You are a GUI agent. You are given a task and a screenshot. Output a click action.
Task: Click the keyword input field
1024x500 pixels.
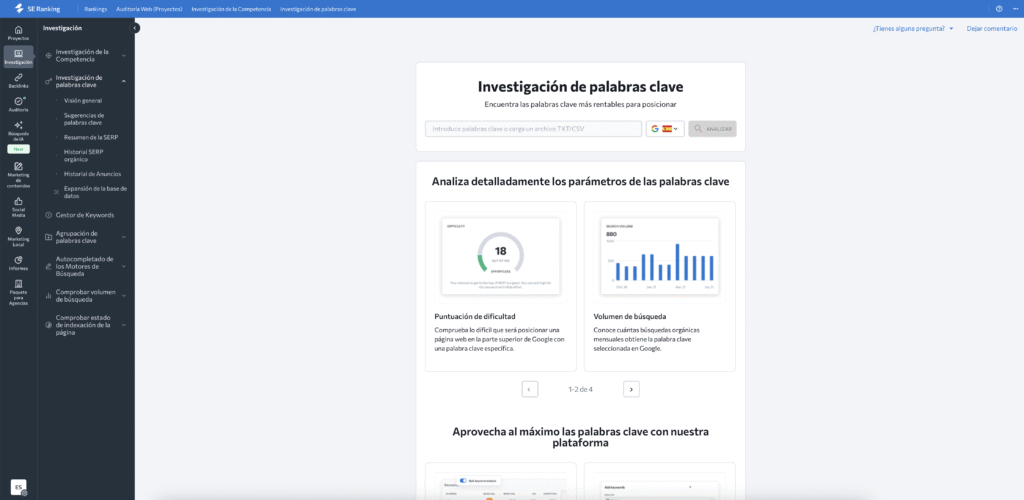533,129
